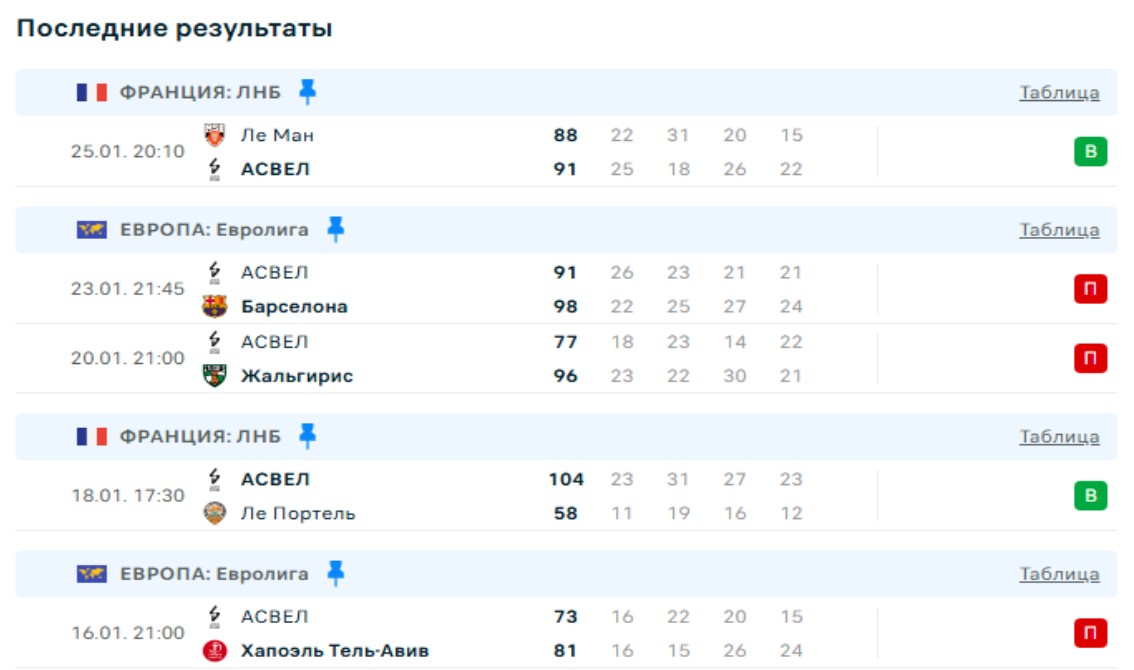Image resolution: width=1134 pixels, height=670 pixels.
Task: Click the Хапоэль Тель-Авив logo
Action: pyautogui.click(x=215, y=651)
